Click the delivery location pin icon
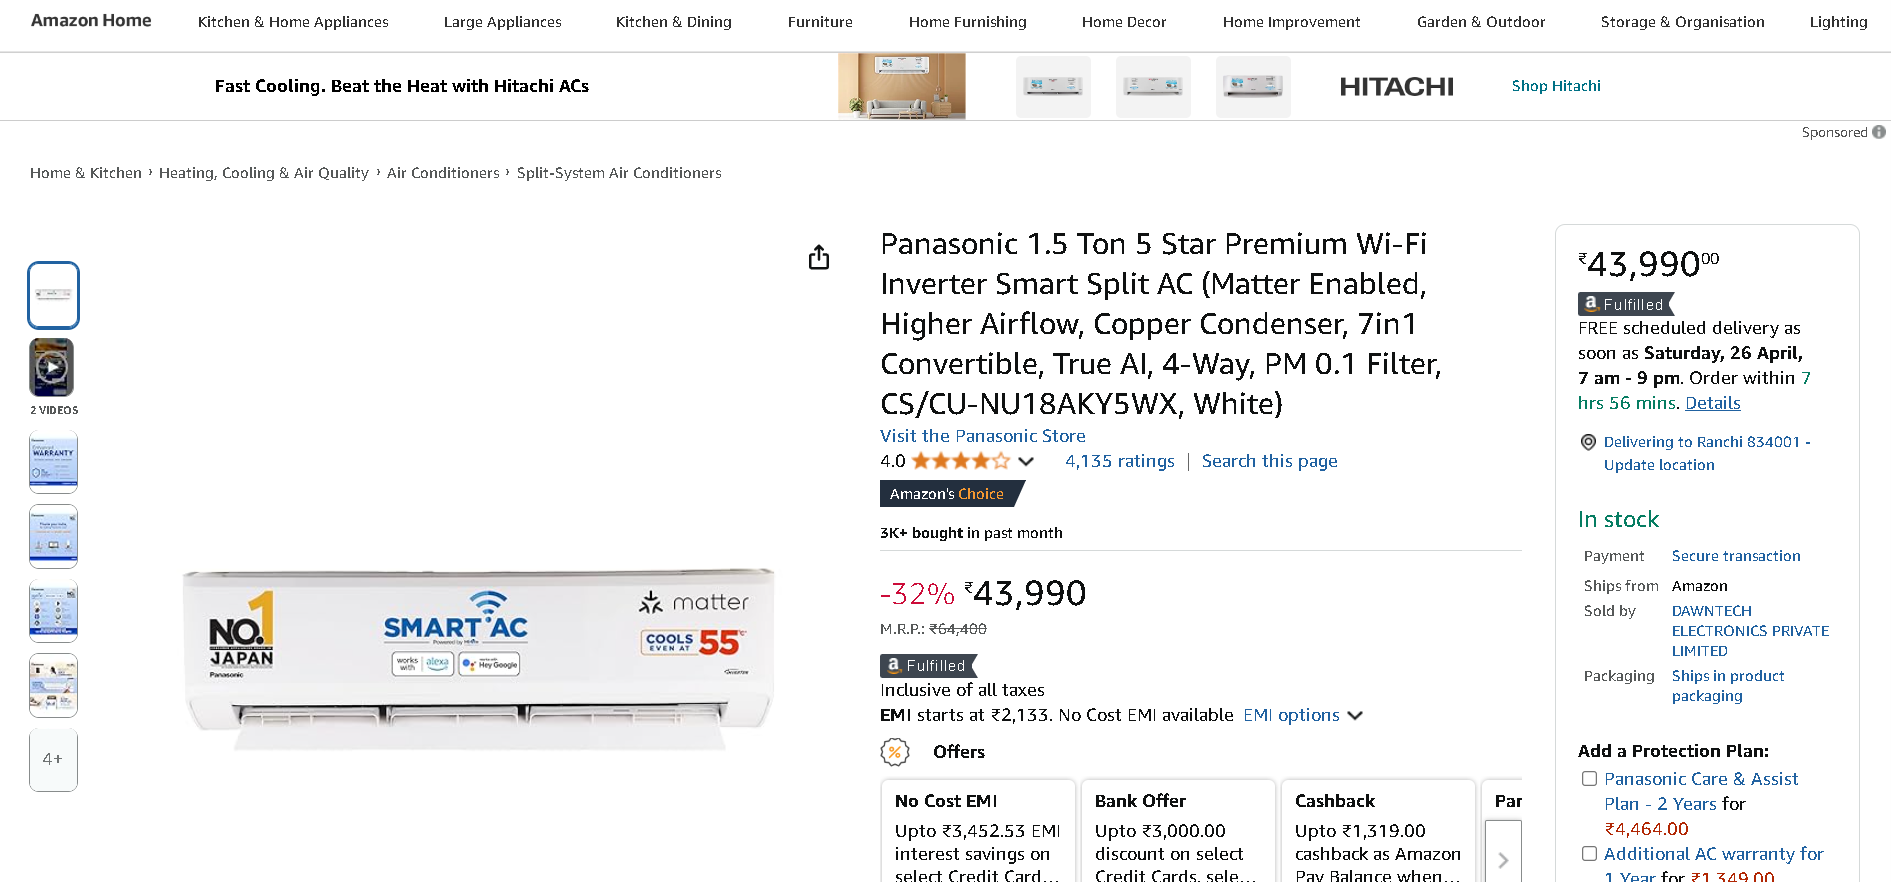This screenshot has height=882, width=1891. [x=1588, y=442]
